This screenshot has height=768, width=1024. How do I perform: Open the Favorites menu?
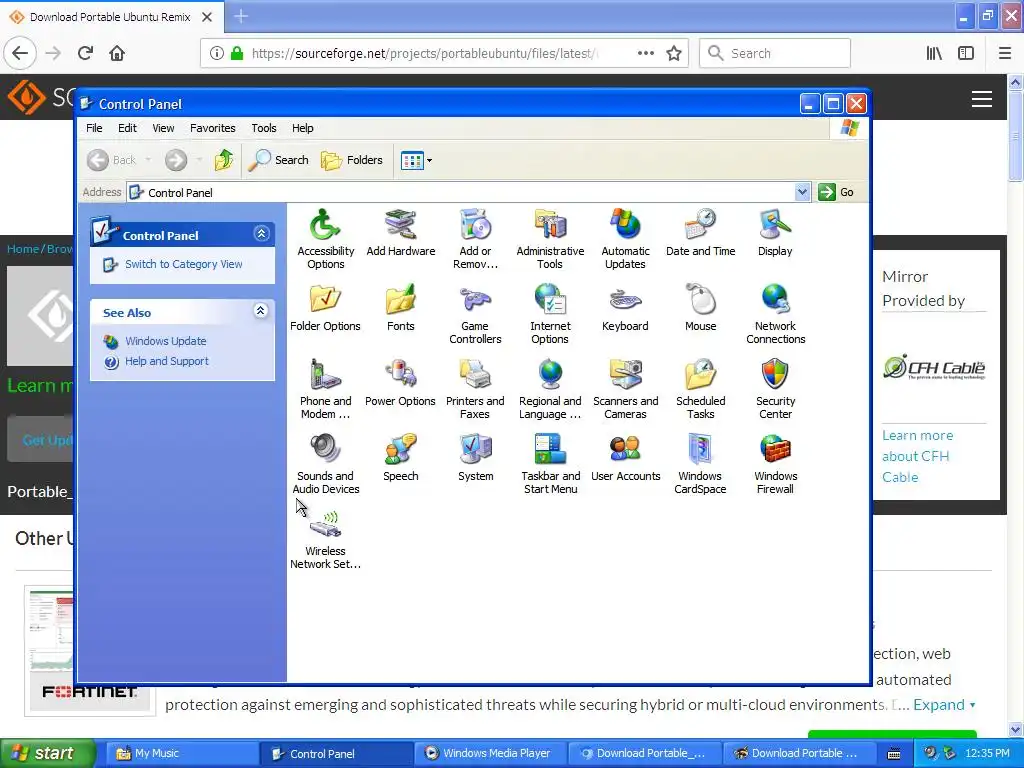212,128
